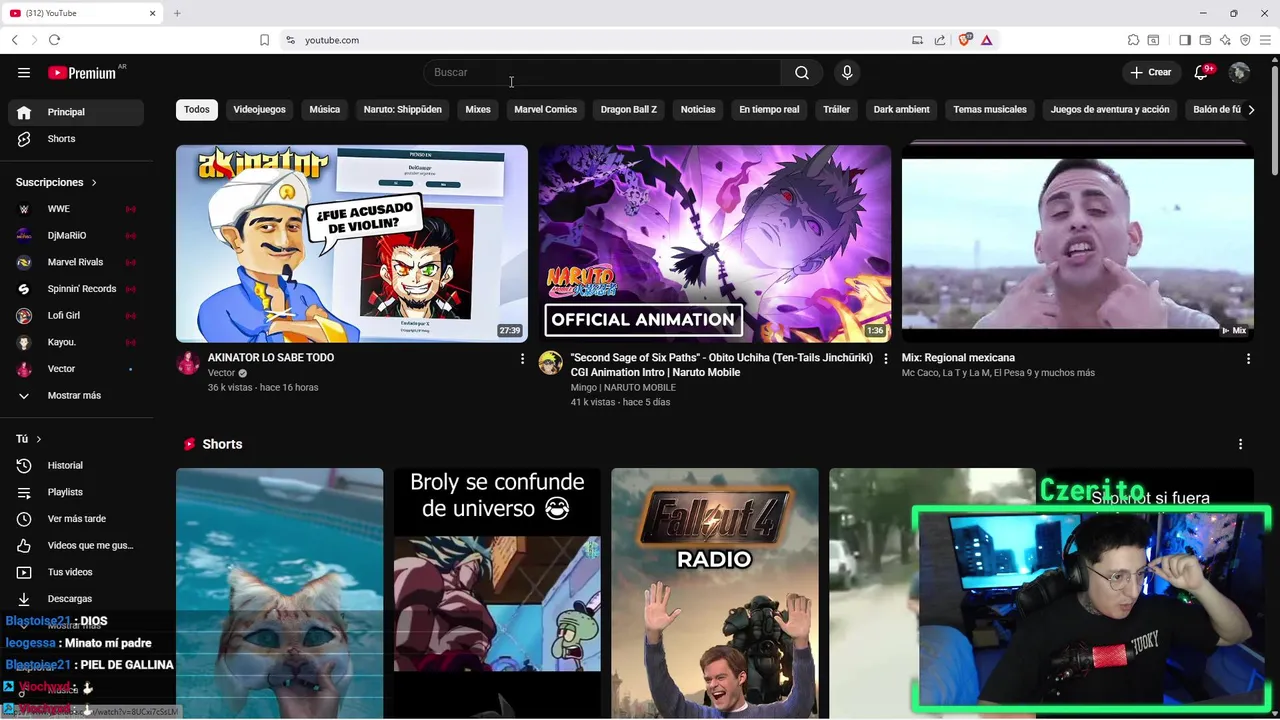The width and height of the screenshot is (1280, 720).
Task: Select Juegos de aventura y acción chip
Action: [x=1110, y=110]
